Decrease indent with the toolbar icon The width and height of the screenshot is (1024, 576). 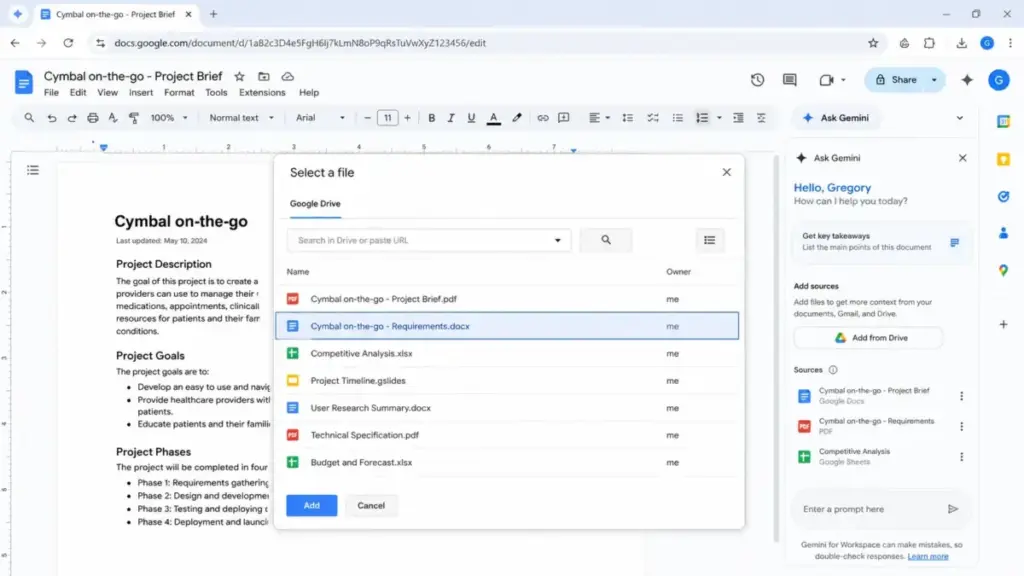click(x=738, y=118)
